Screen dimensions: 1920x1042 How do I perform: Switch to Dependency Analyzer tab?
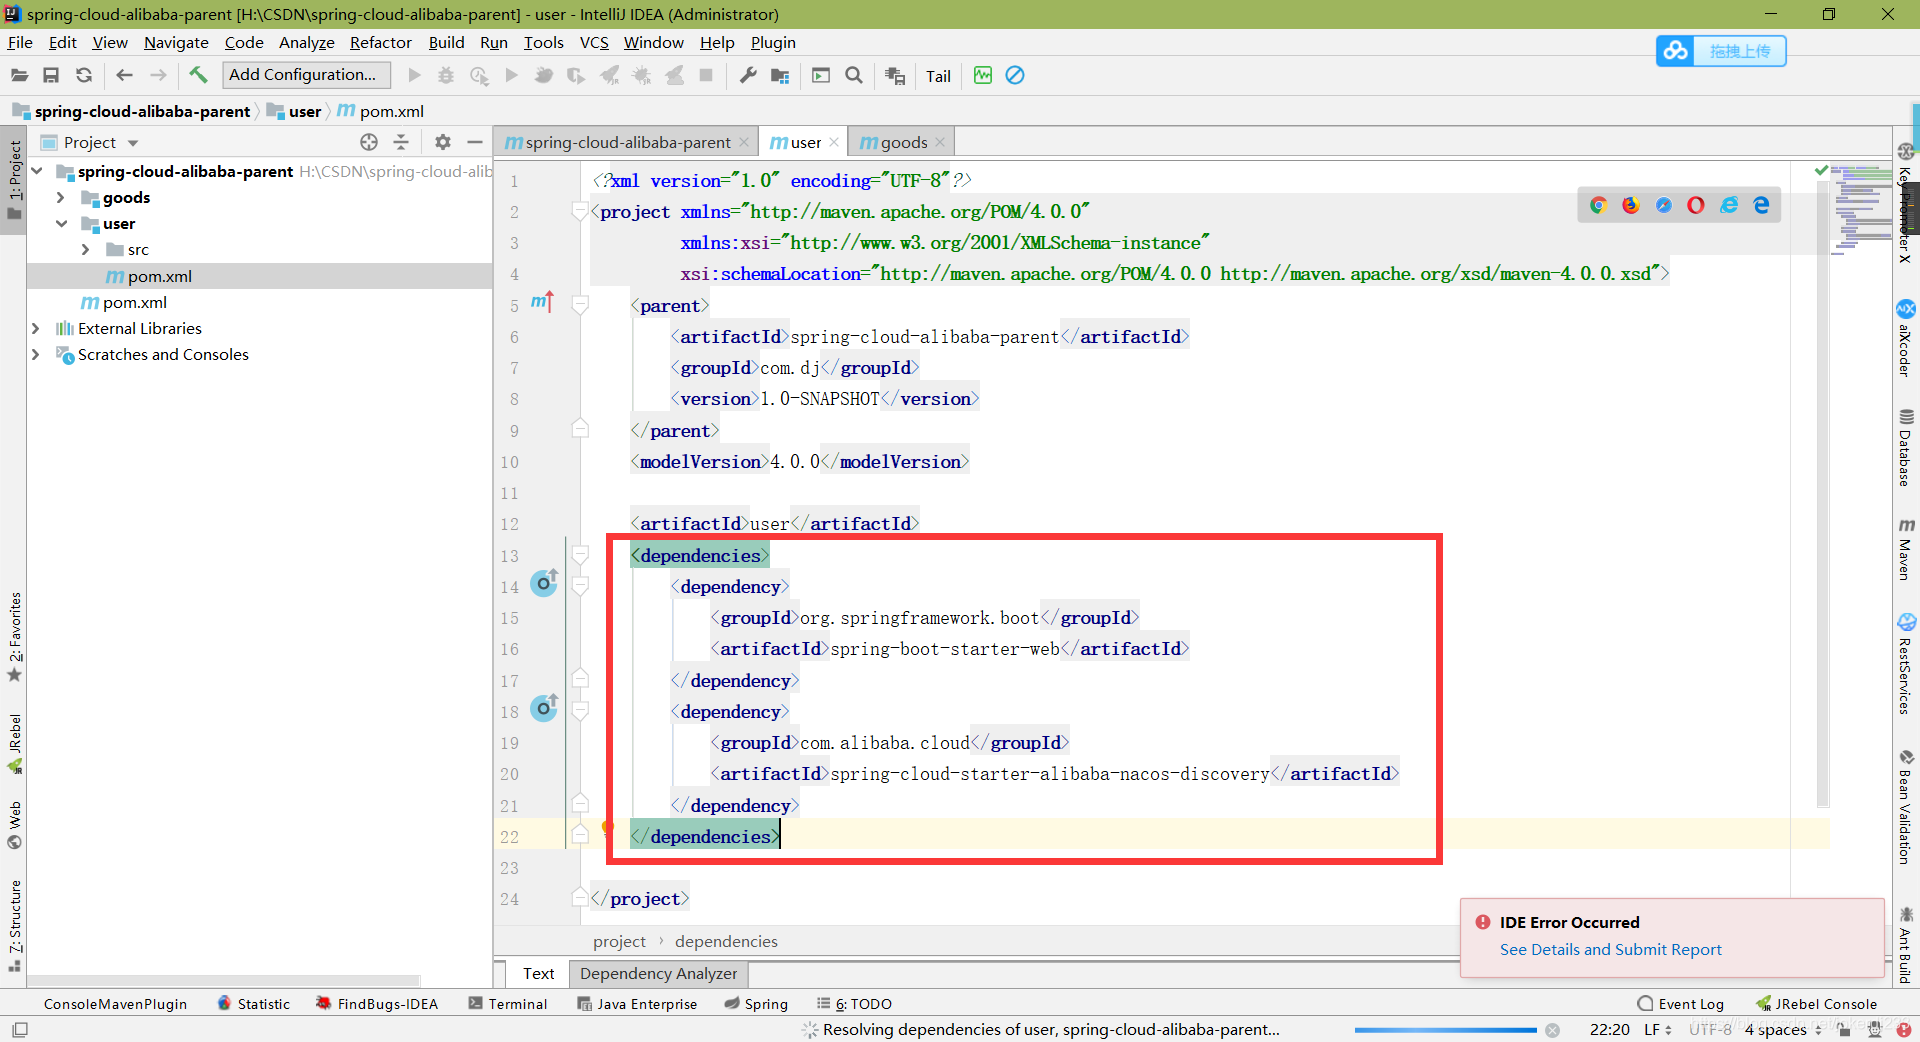(658, 973)
